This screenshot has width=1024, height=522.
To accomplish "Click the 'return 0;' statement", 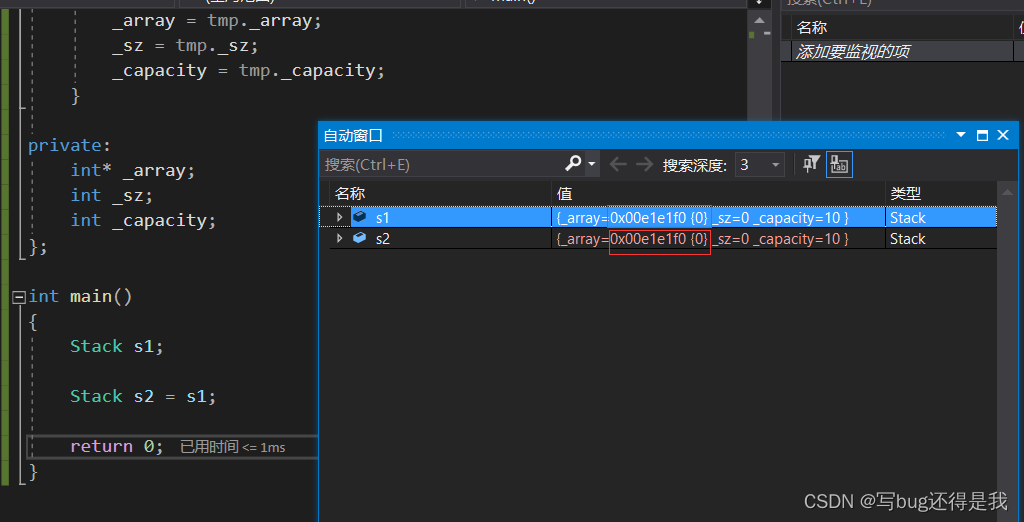I will click(116, 446).
